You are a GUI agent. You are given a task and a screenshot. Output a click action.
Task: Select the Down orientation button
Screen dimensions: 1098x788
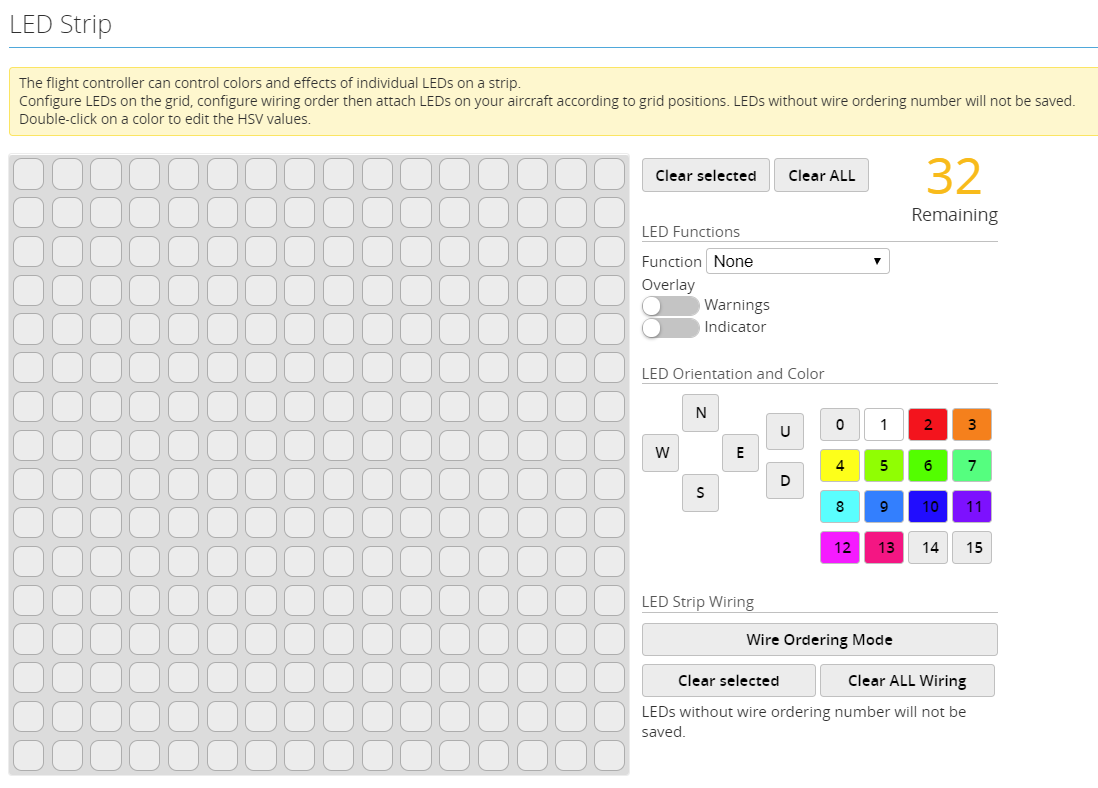(785, 480)
